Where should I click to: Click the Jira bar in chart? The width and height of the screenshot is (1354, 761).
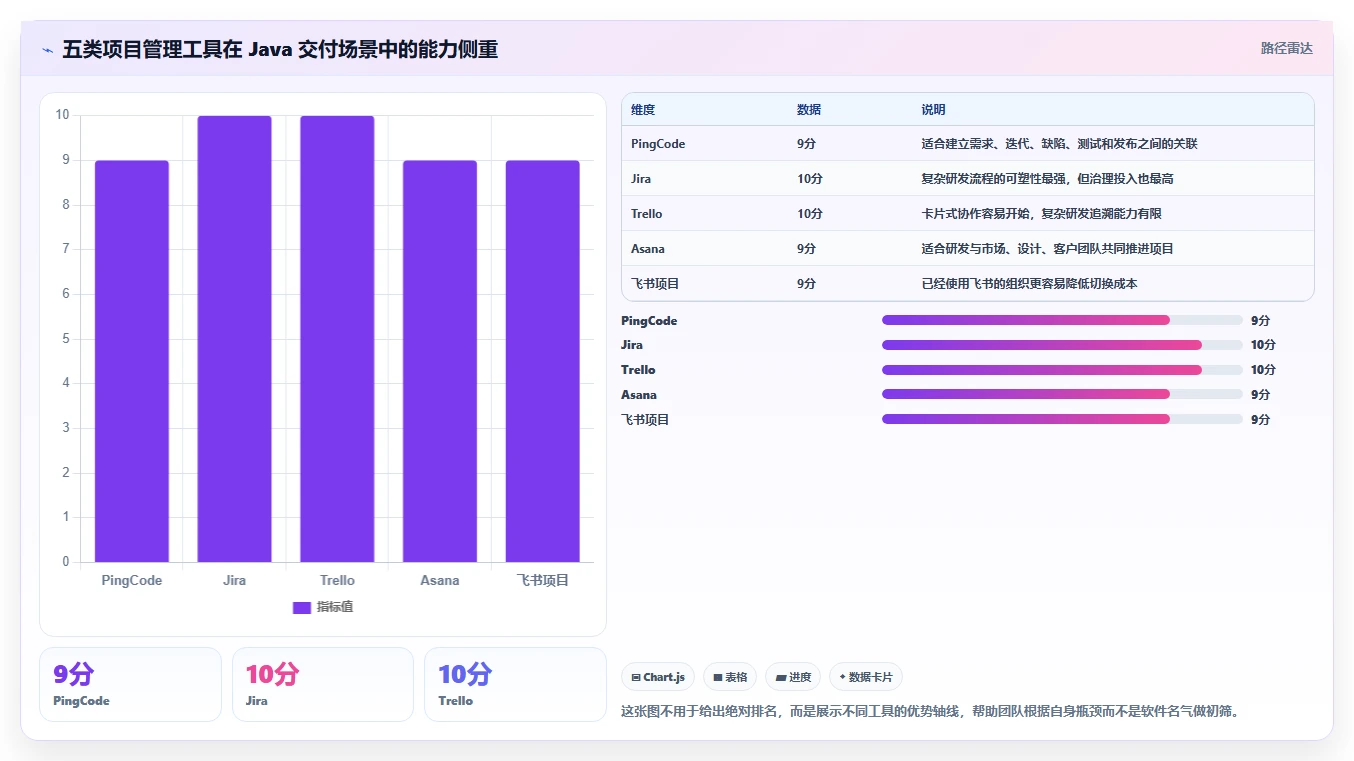pos(234,339)
